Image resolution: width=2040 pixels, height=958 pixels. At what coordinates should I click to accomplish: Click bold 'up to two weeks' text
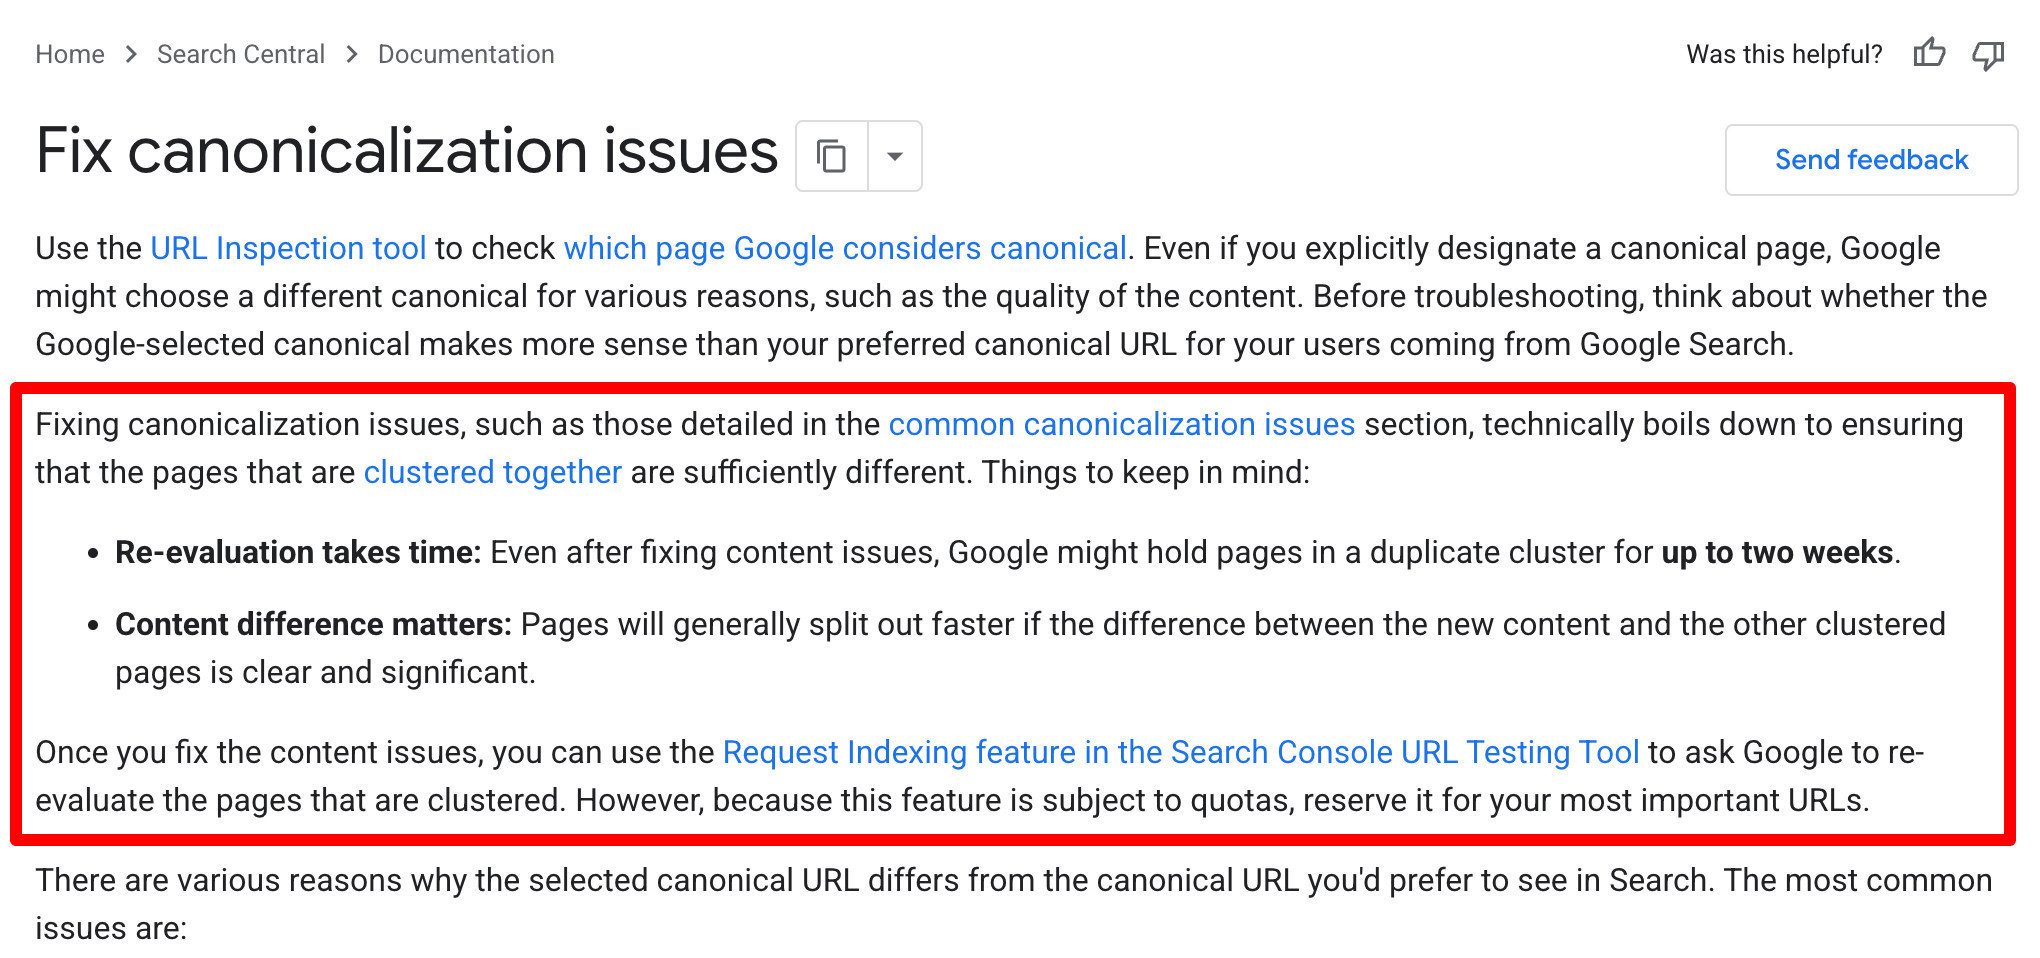pyautogui.click(x=1777, y=552)
